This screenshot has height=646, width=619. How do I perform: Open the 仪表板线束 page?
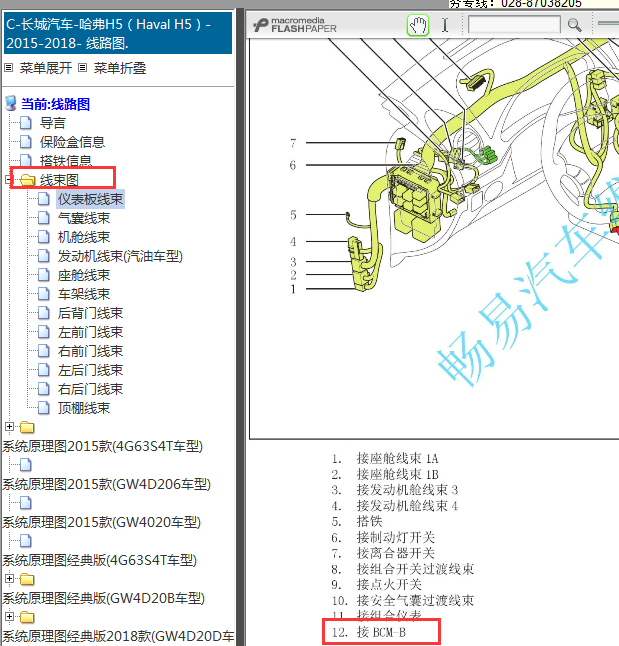[x=90, y=199]
